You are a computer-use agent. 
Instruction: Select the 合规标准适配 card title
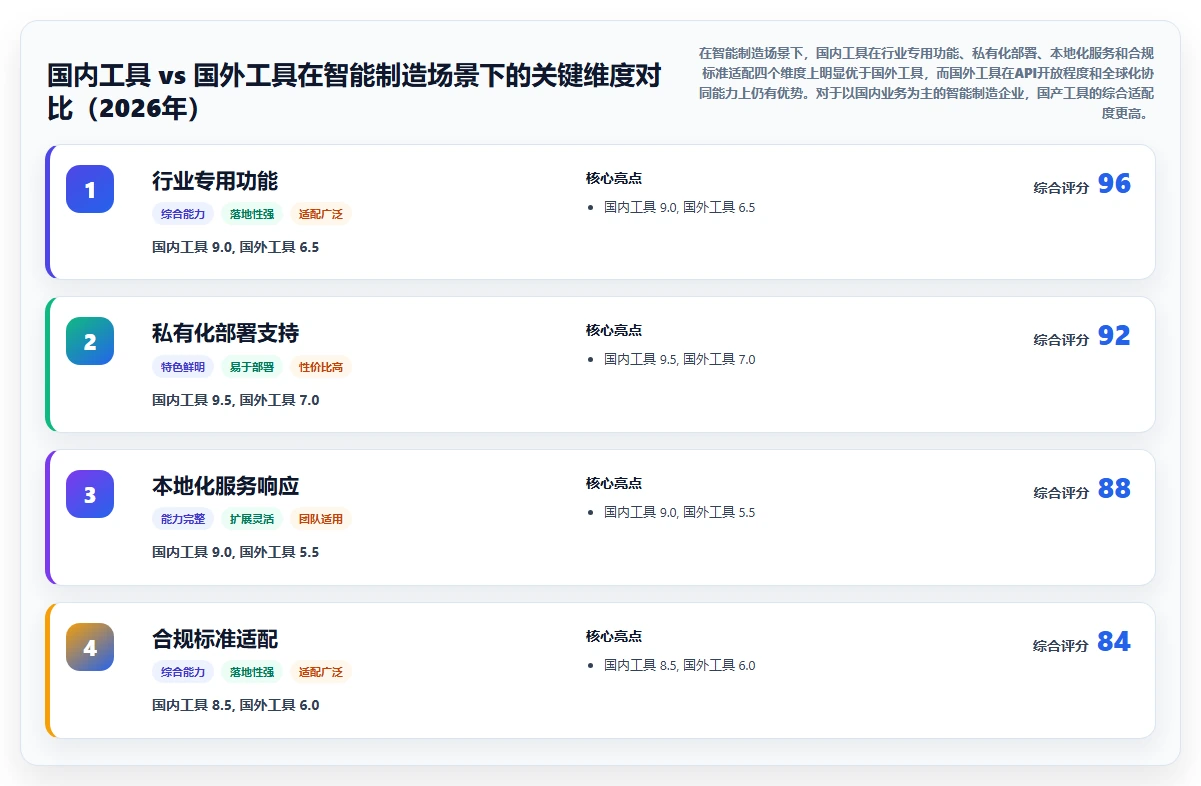pos(215,639)
